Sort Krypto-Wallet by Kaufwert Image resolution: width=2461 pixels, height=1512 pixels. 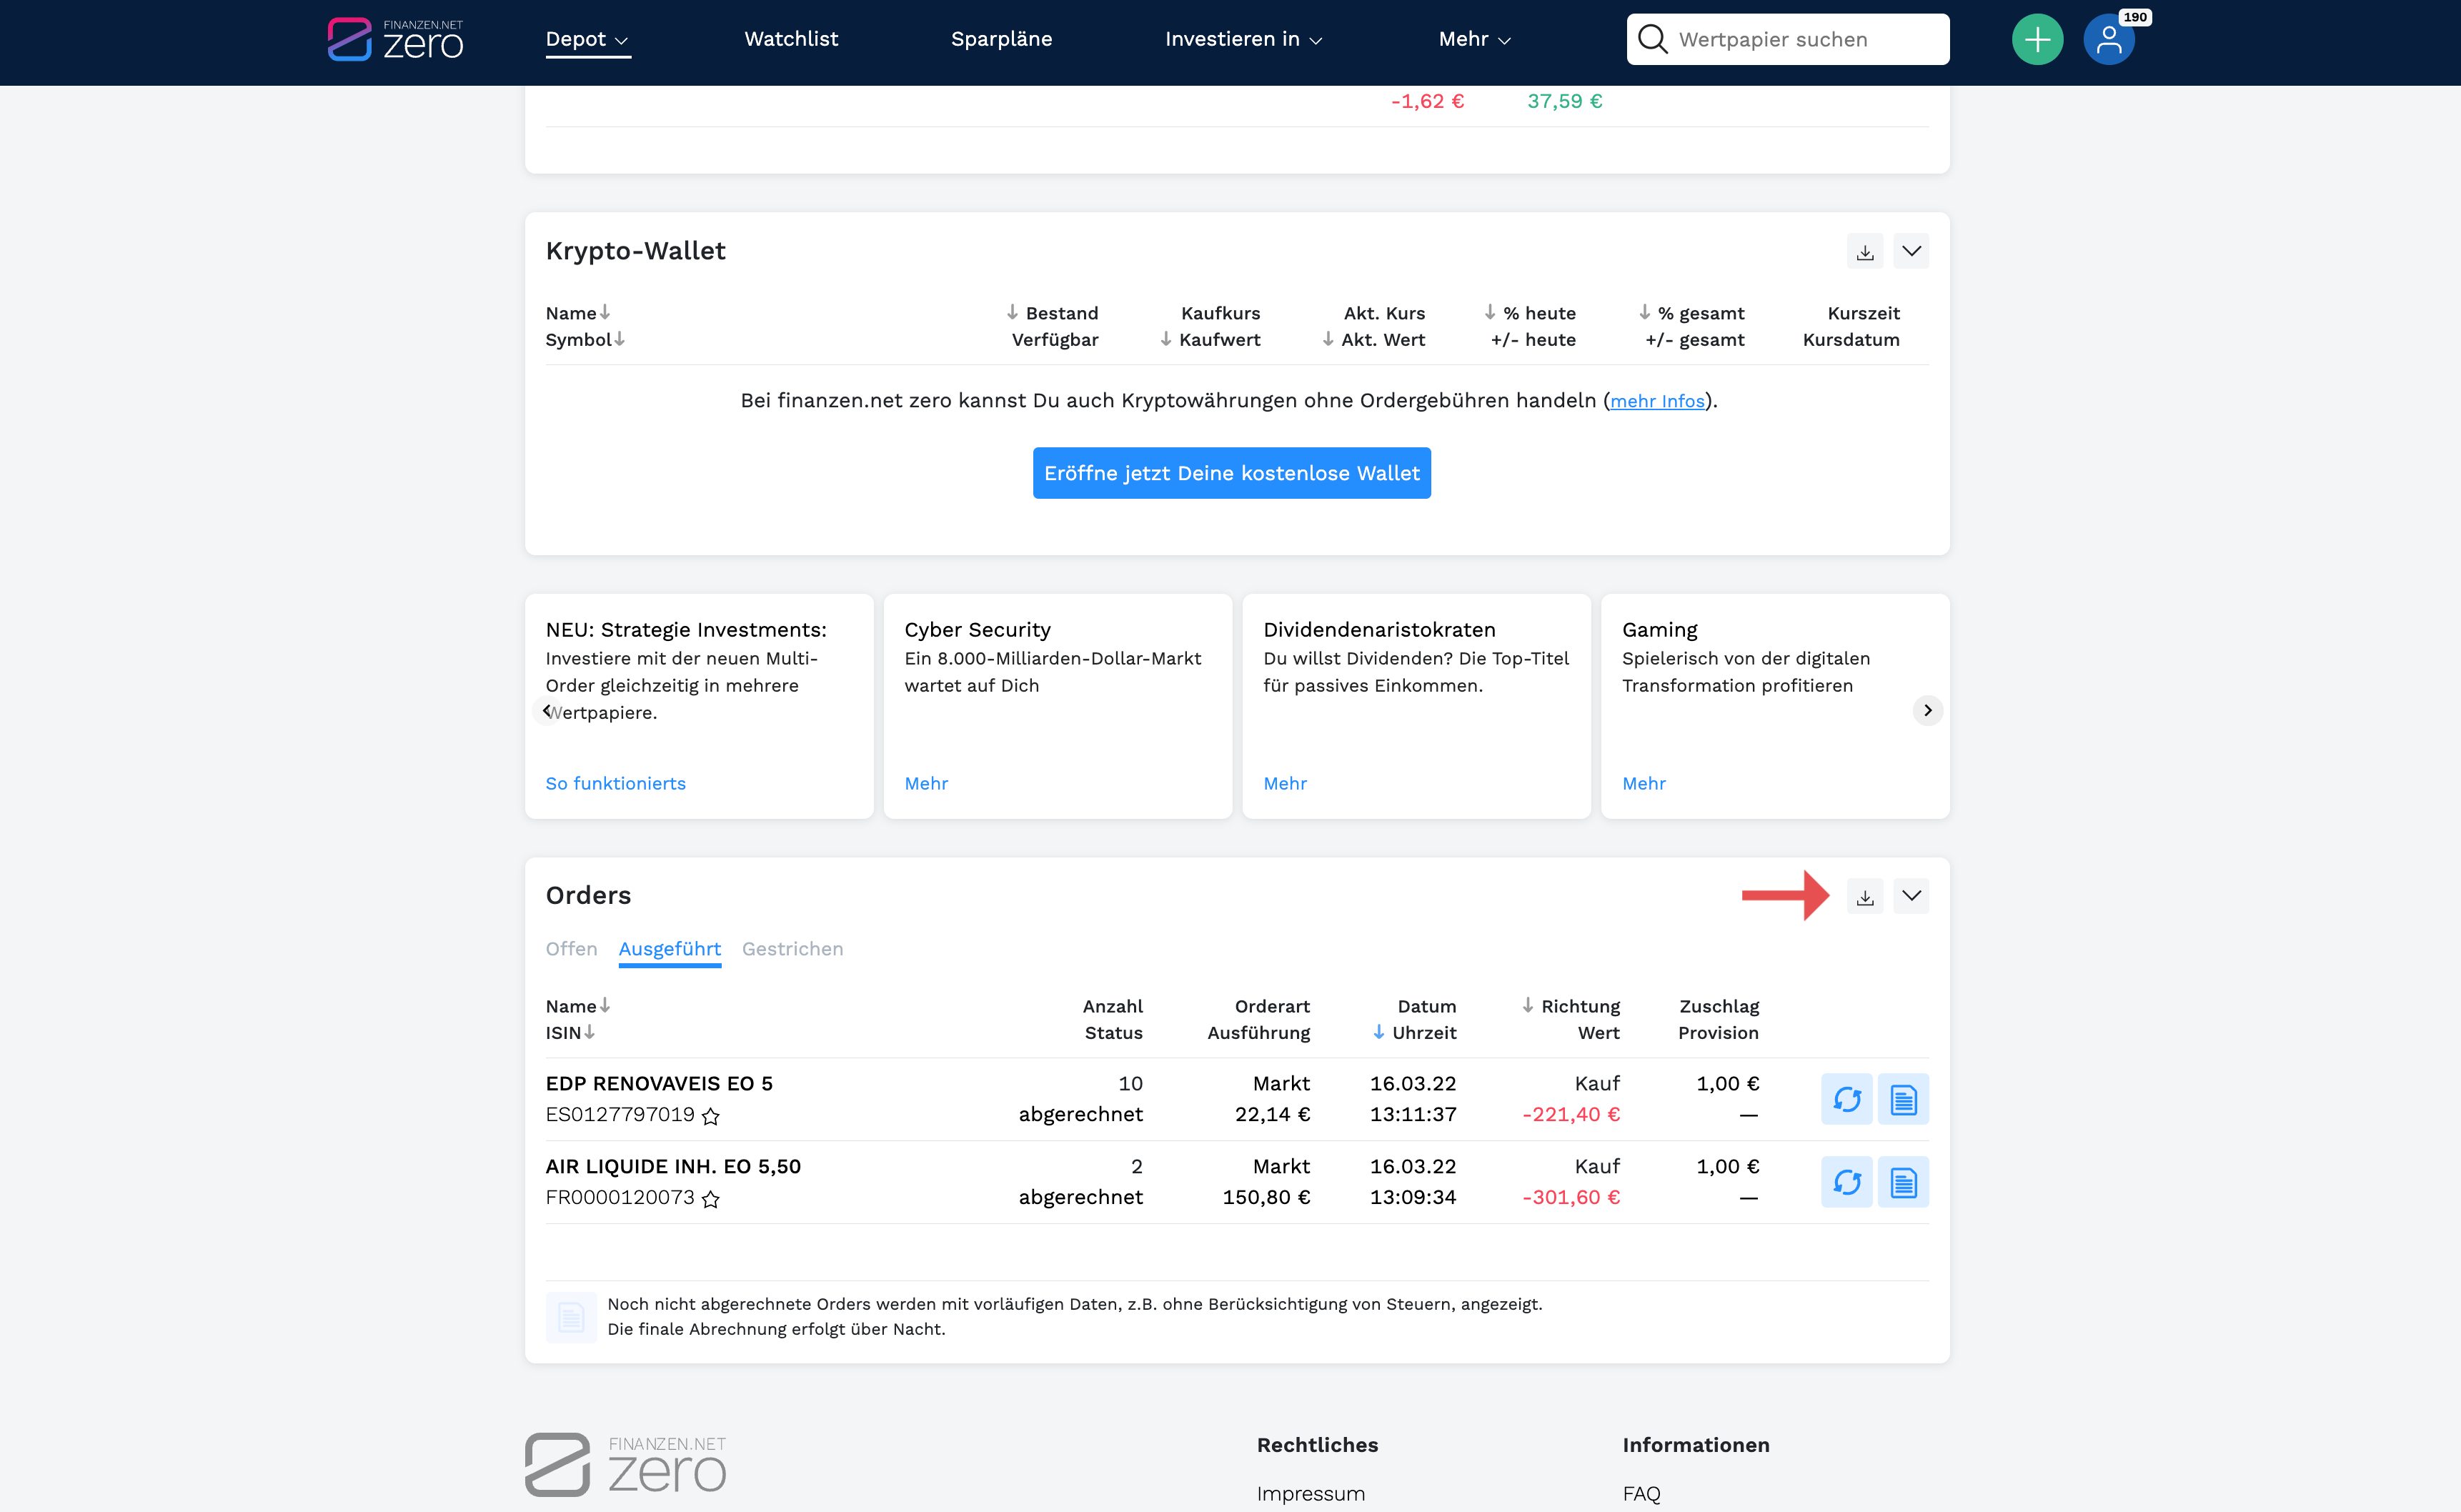(1209, 339)
